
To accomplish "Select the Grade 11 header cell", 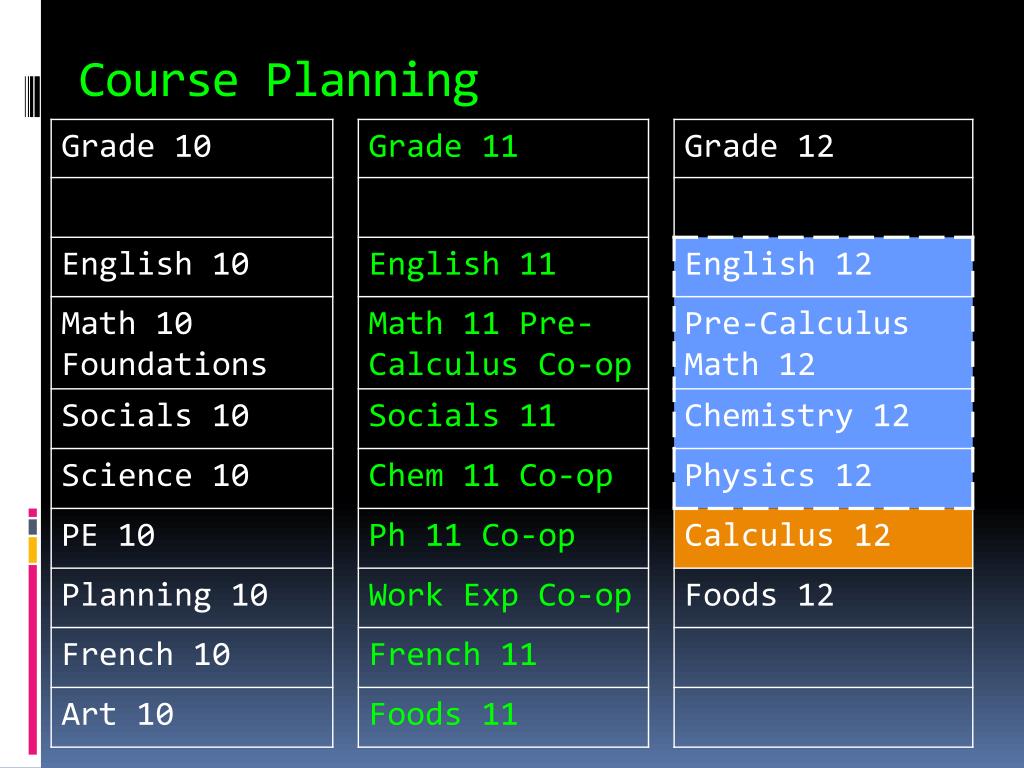I will [504, 148].
